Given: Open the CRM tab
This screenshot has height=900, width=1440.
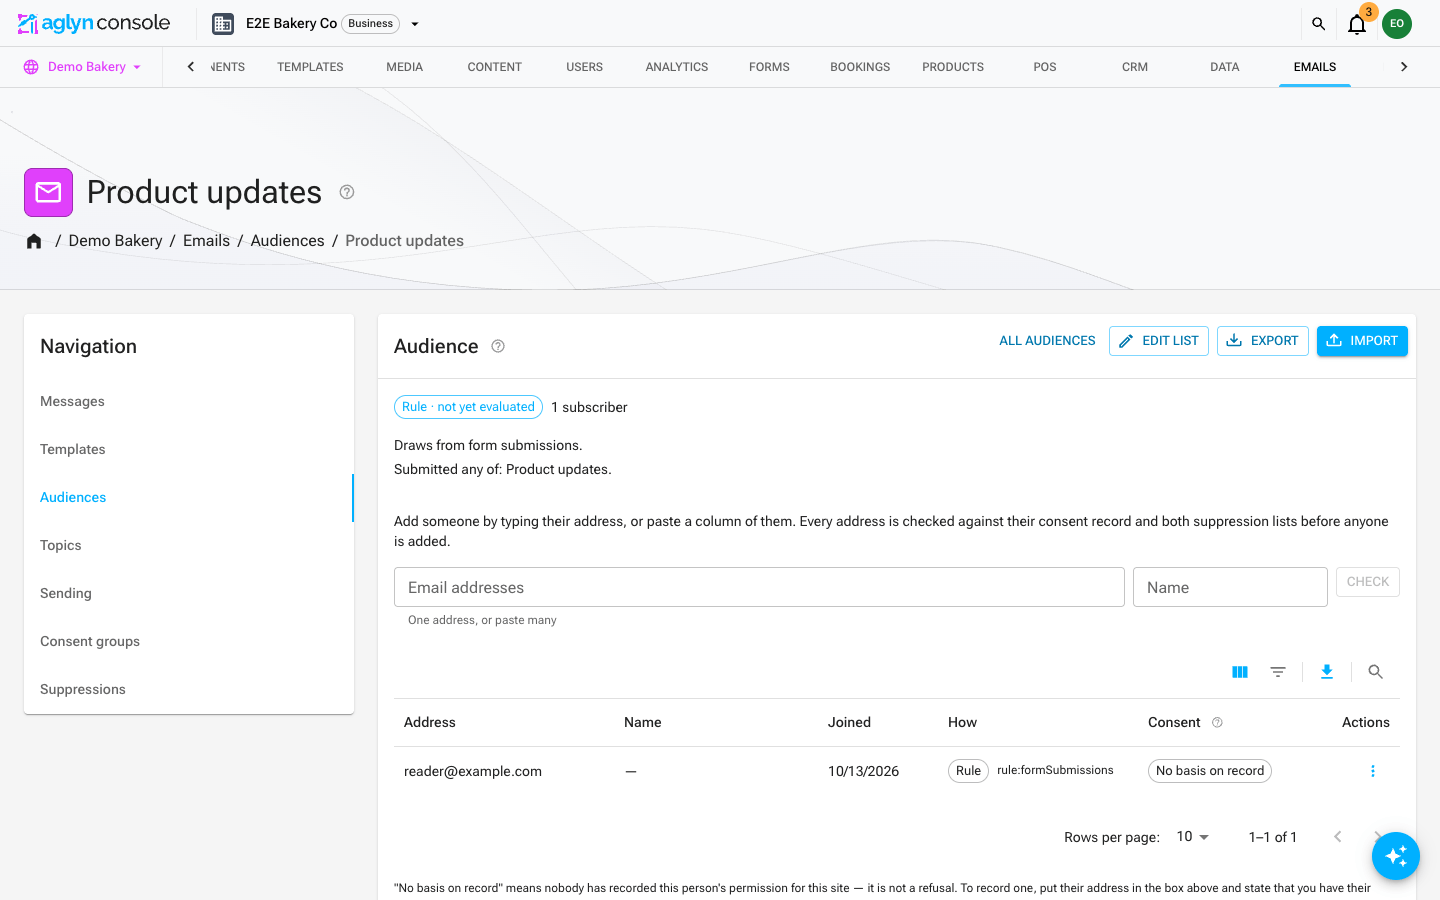Looking at the screenshot, I should (1135, 67).
